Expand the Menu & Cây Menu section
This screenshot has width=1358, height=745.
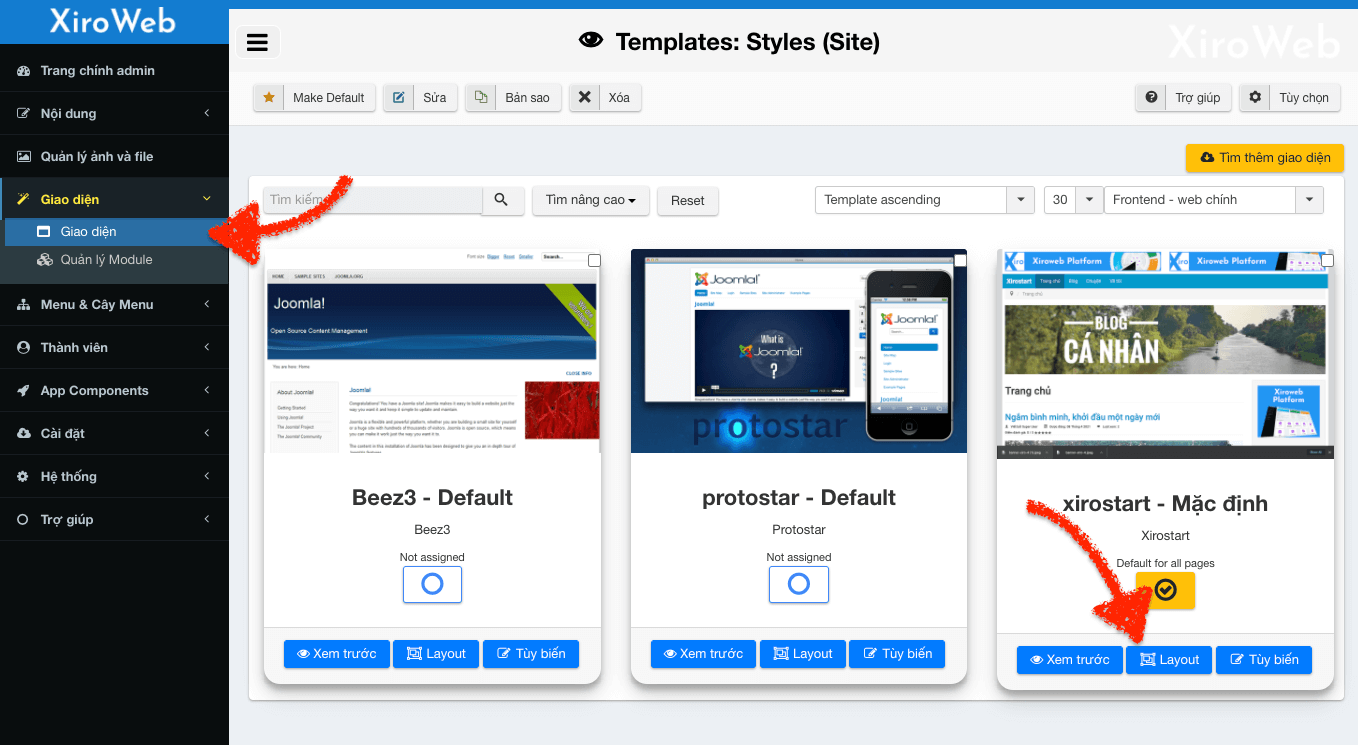point(114,305)
